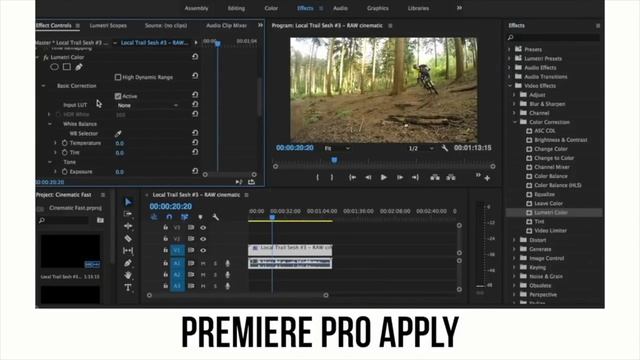Select the Tint effect in Color Correction
Screen dimensions: 640x360
pos(539,221)
